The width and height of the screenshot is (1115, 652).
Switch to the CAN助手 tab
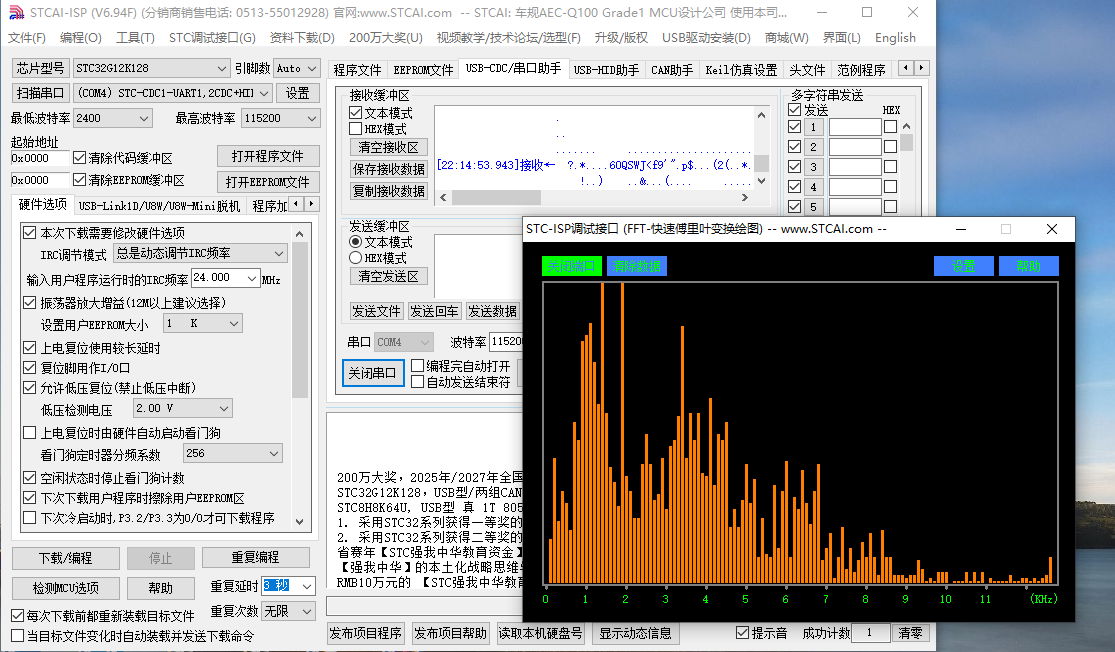point(672,70)
